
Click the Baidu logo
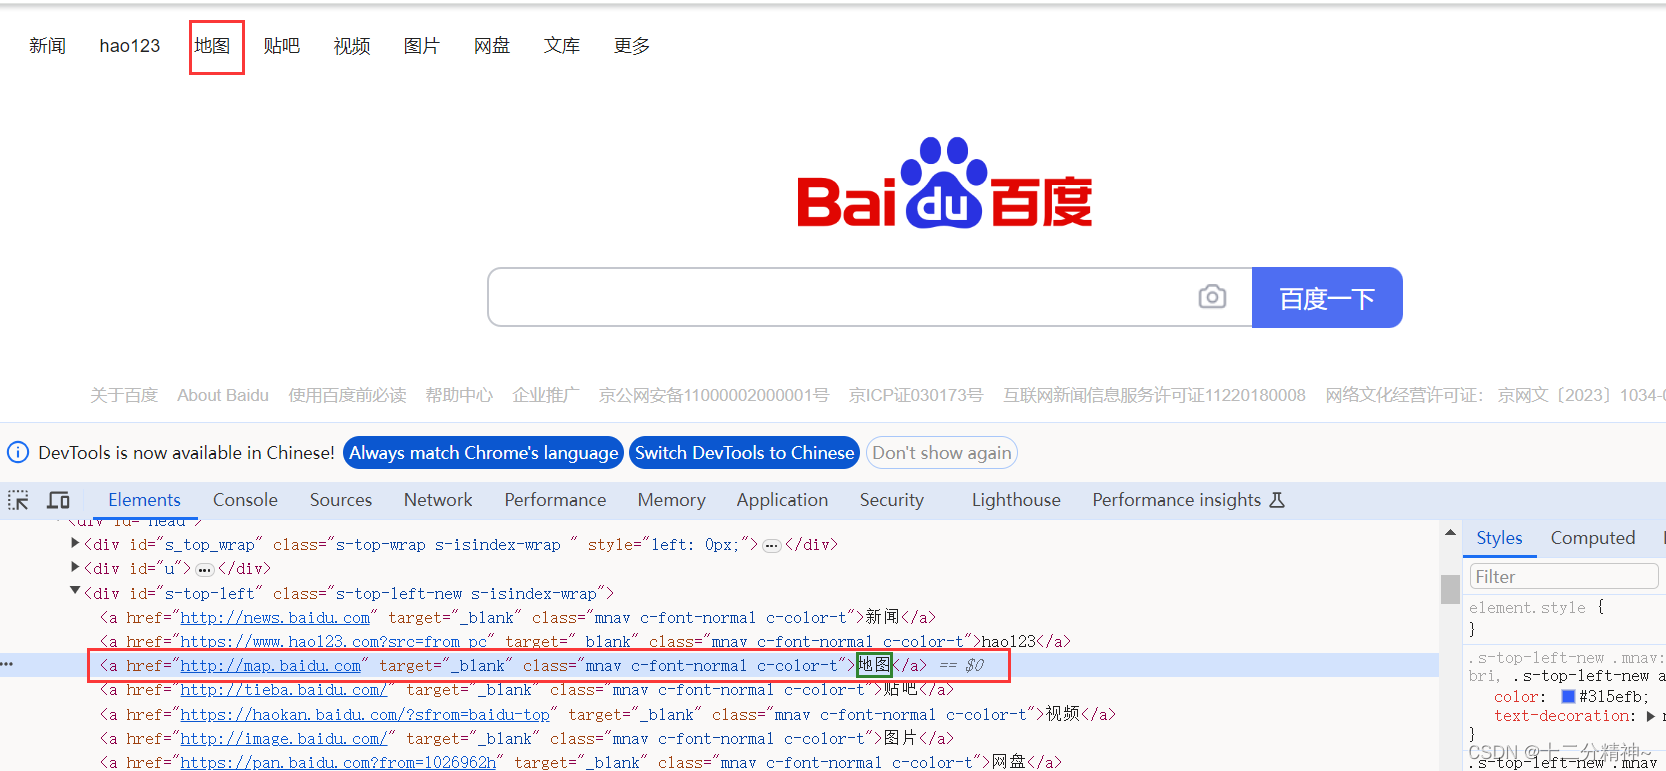click(944, 183)
